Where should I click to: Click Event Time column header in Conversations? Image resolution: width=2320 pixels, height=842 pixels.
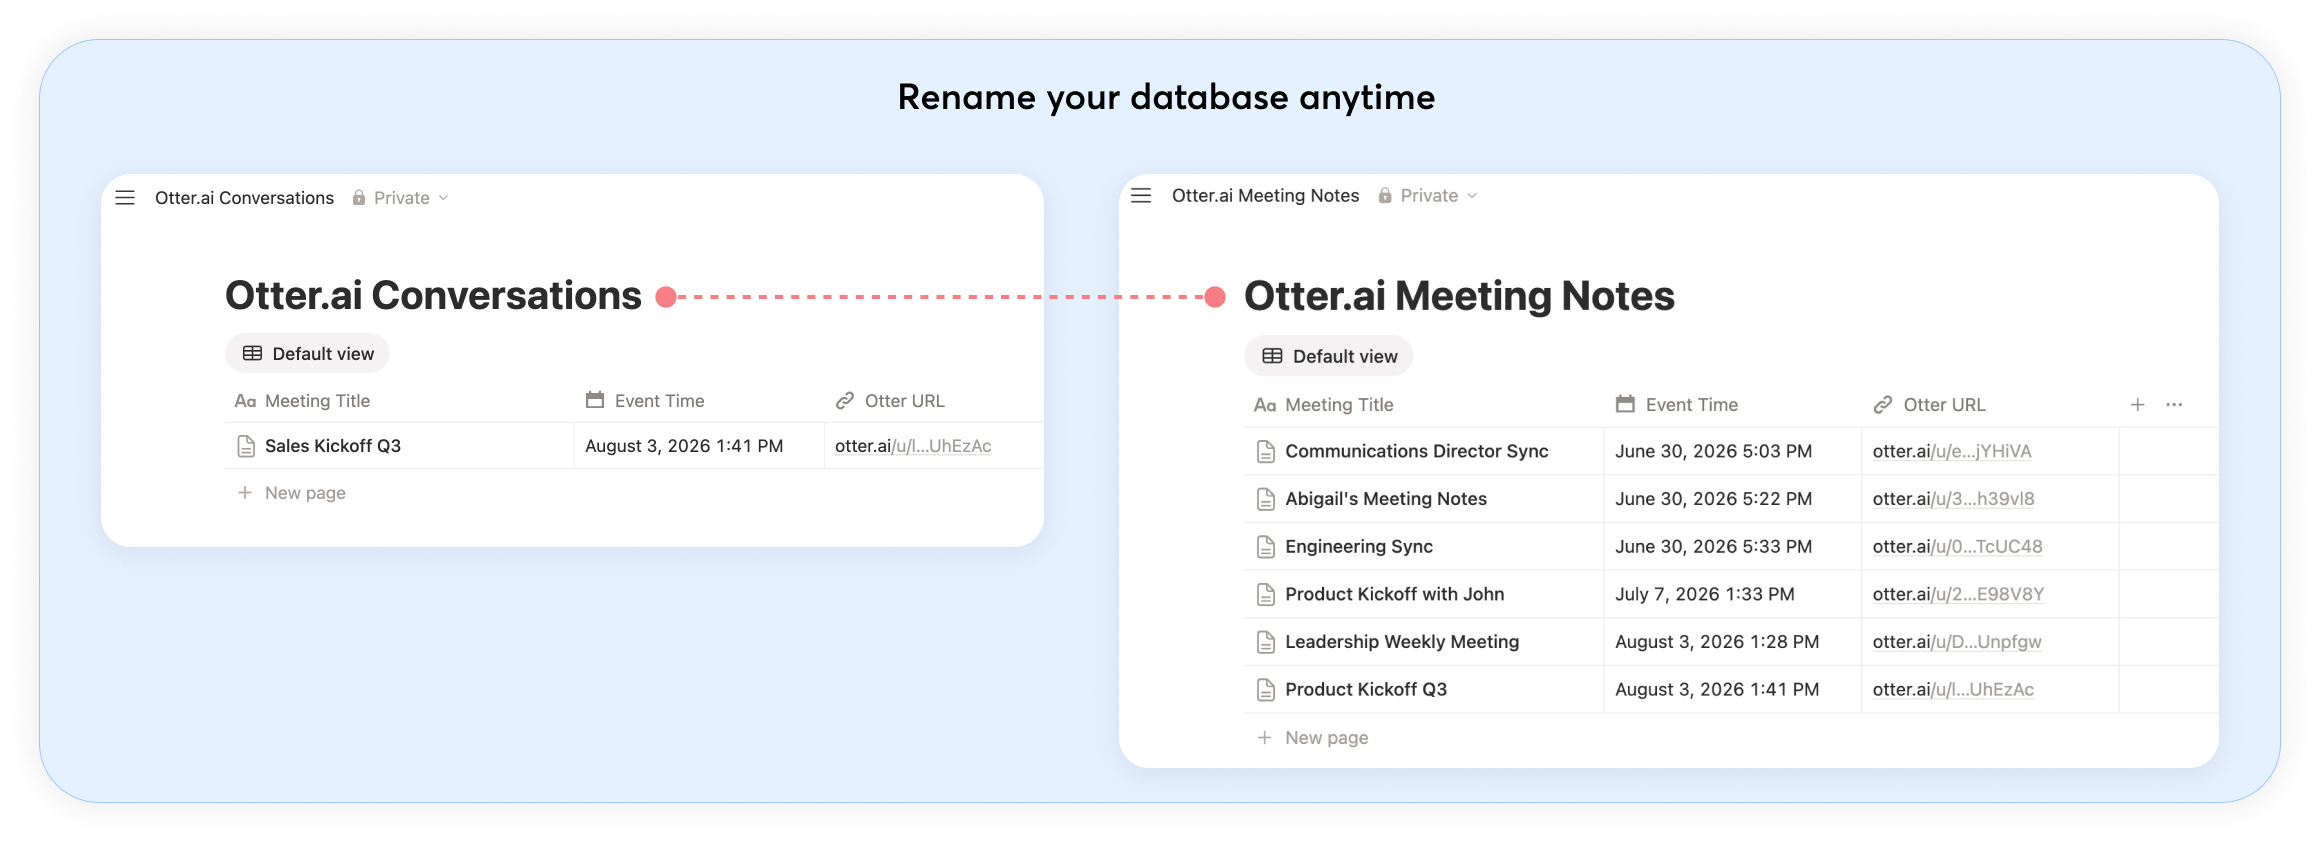point(659,401)
